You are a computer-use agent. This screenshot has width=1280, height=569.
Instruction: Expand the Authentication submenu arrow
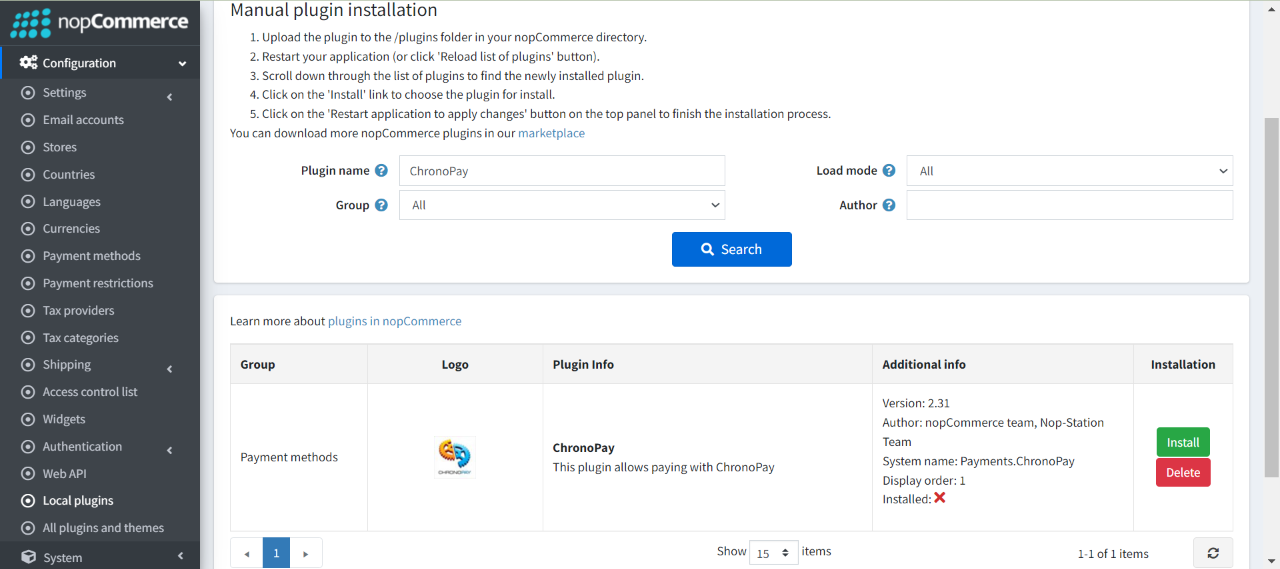pos(170,451)
